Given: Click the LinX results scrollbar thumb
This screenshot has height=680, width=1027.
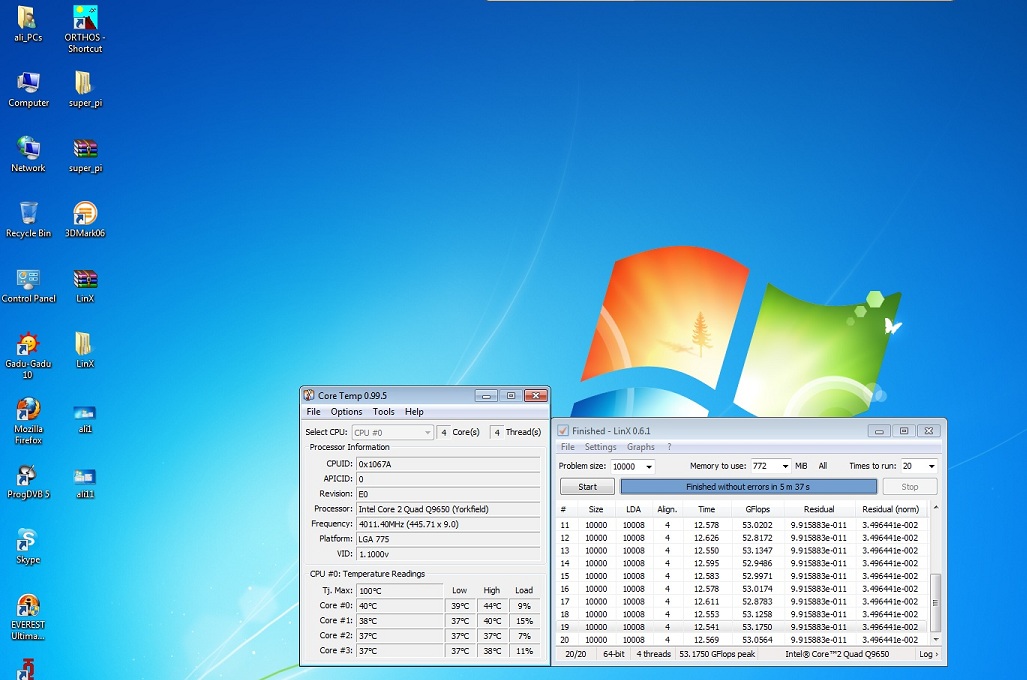Looking at the screenshot, I should click(935, 603).
